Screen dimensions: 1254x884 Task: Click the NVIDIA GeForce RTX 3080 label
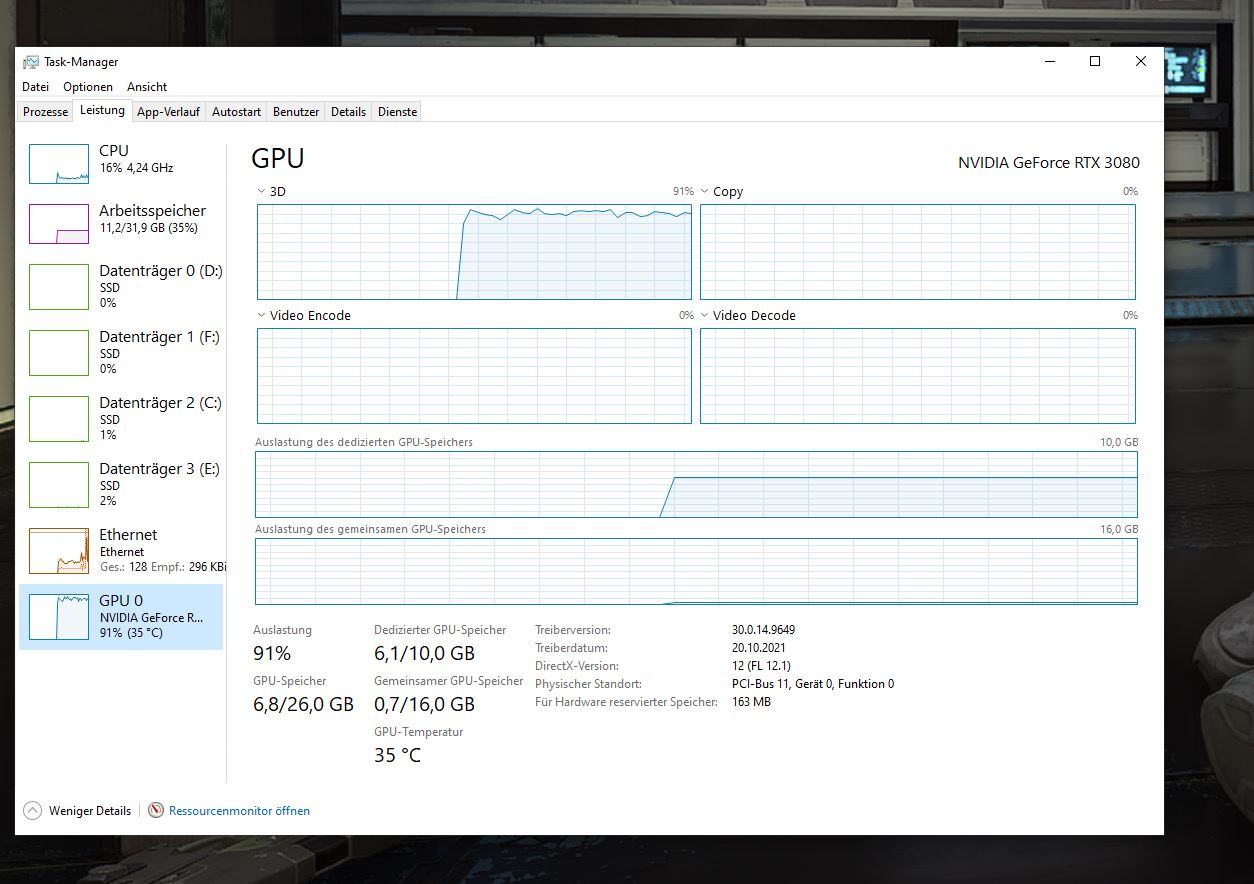[x=1049, y=163]
